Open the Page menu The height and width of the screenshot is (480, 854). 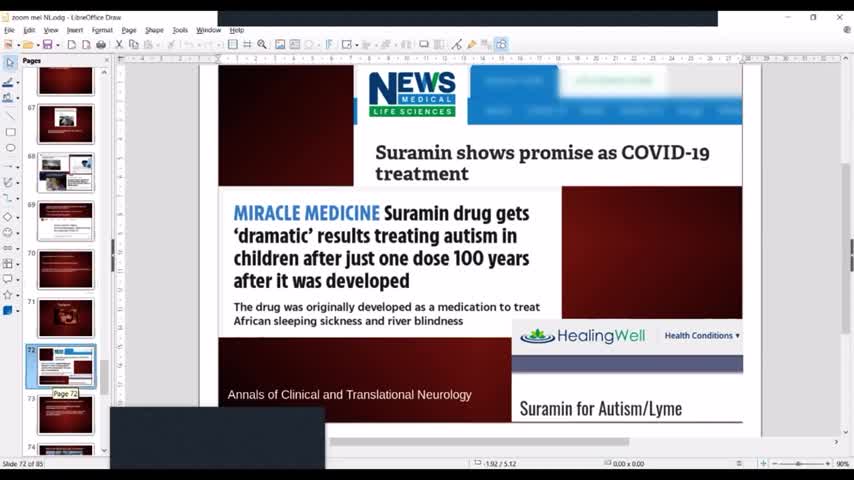[129, 30]
